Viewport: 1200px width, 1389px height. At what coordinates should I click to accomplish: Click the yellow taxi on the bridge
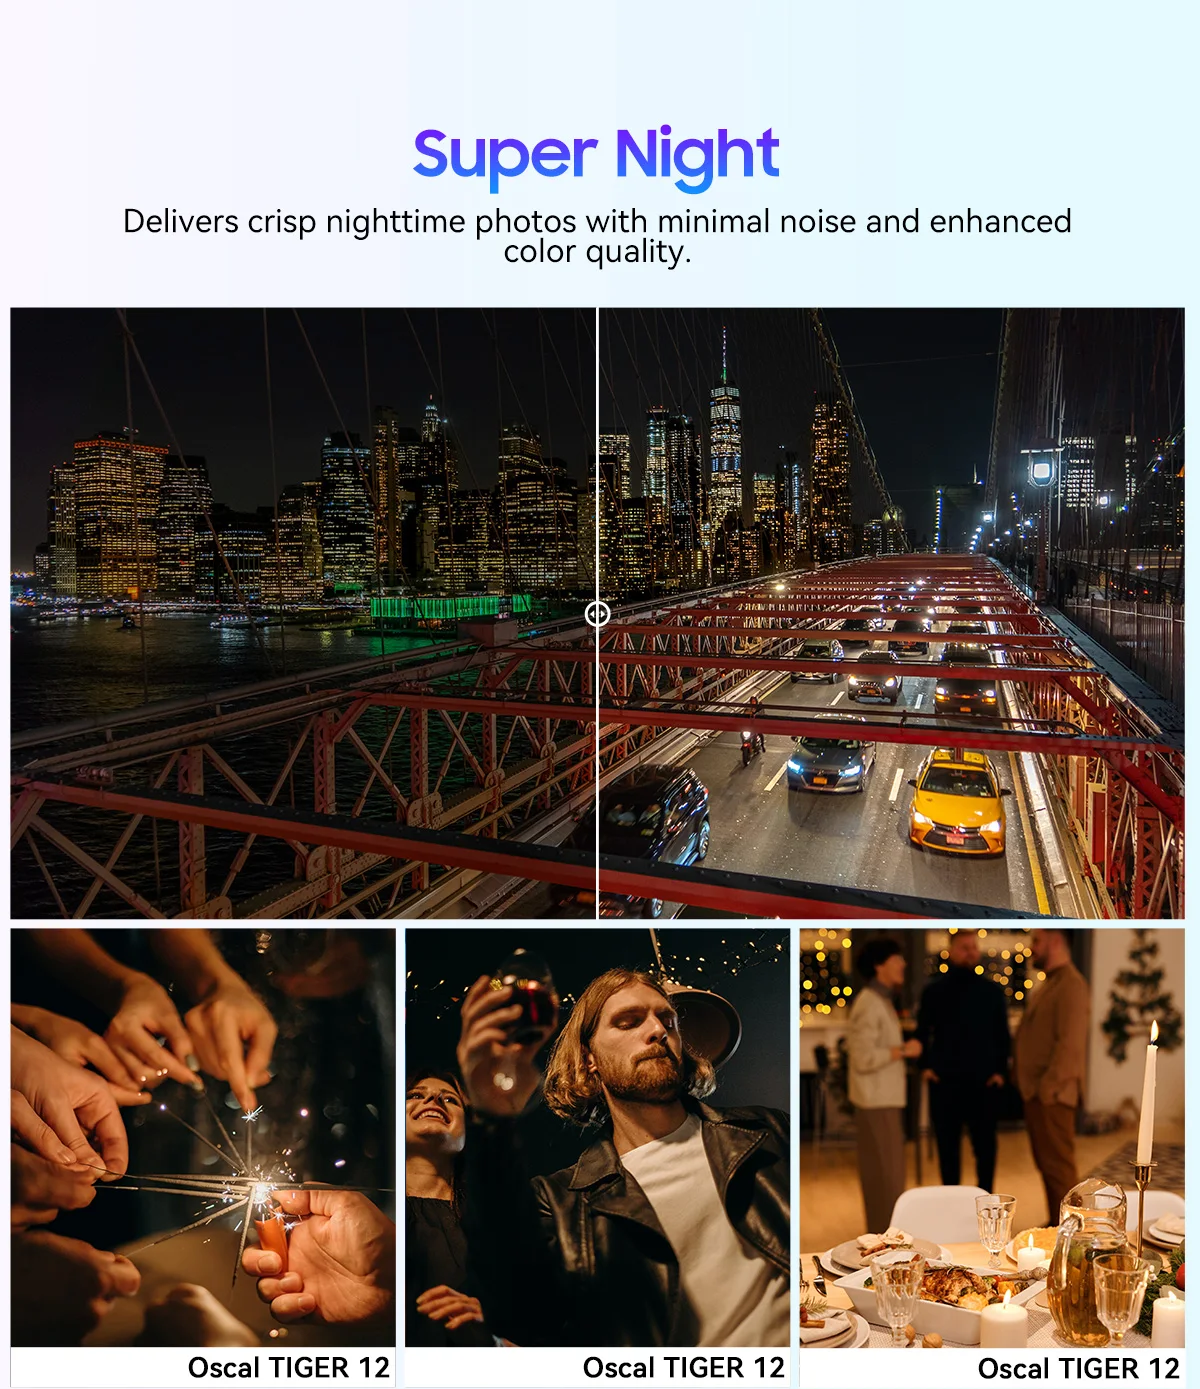(957, 802)
